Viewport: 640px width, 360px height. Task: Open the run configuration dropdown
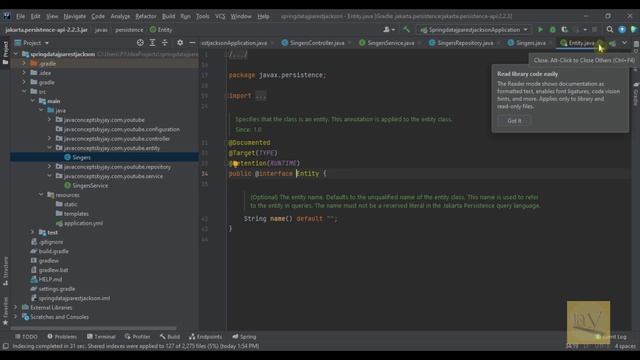tap(474, 30)
